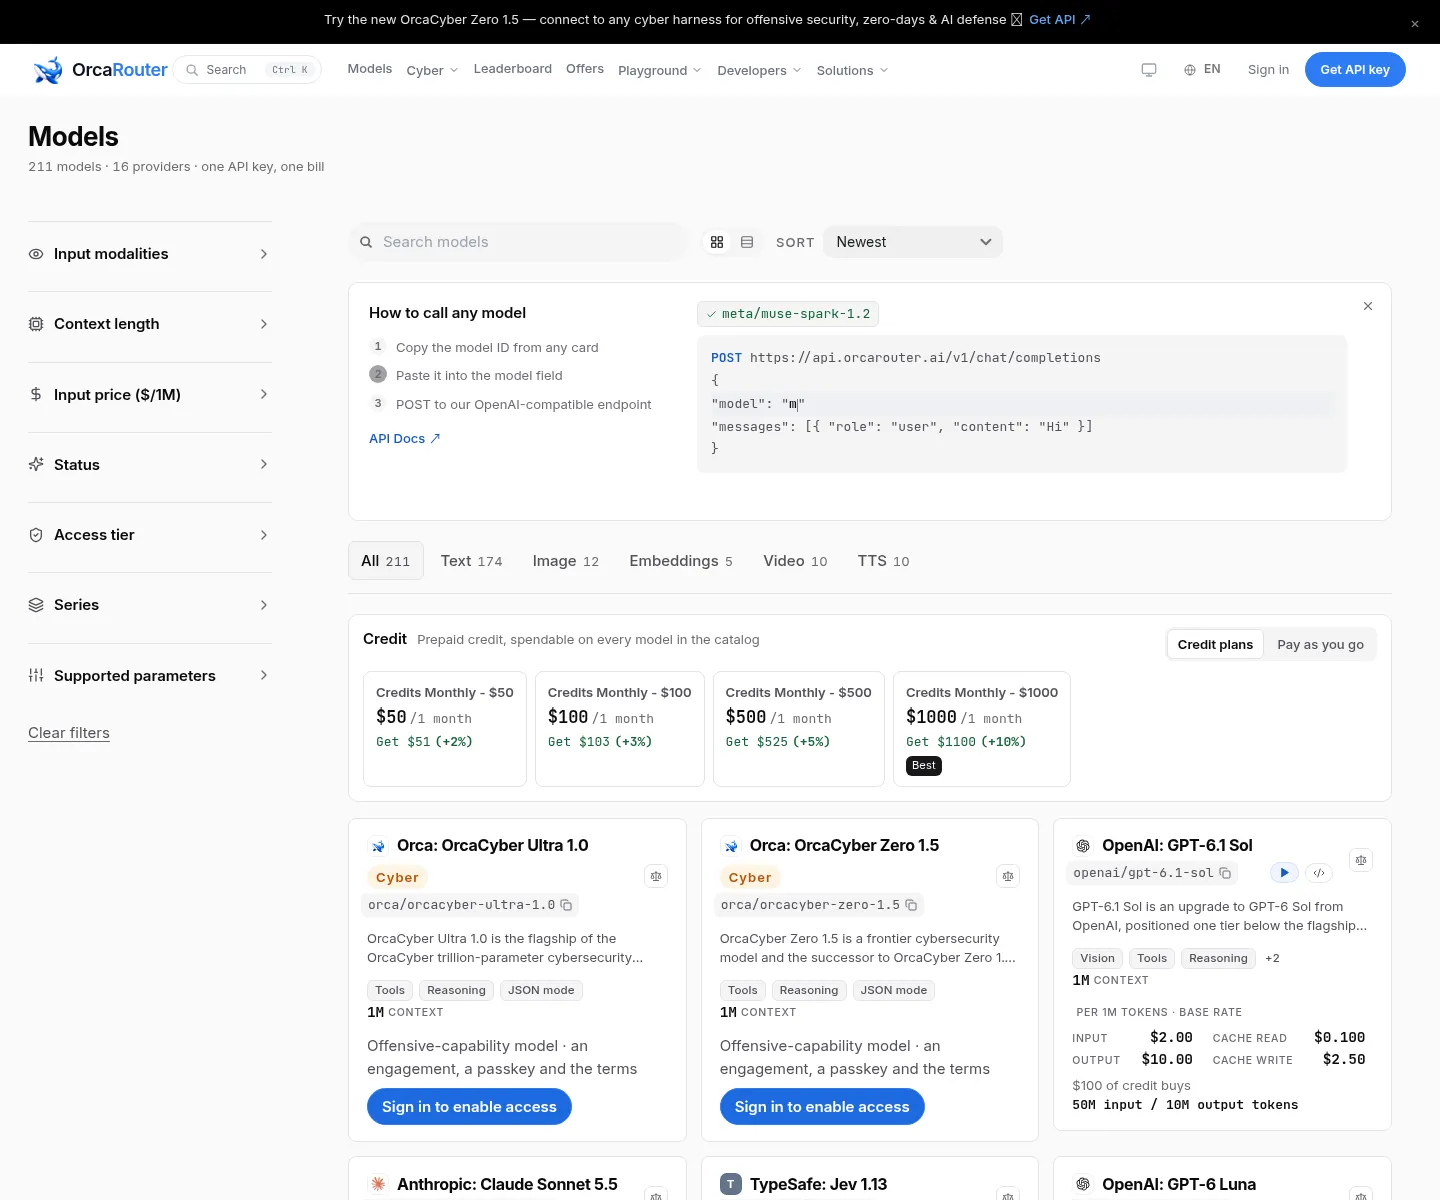The image size is (1440, 1200).
Task: Open the Cyber navigation menu
Action: (432, 70)
